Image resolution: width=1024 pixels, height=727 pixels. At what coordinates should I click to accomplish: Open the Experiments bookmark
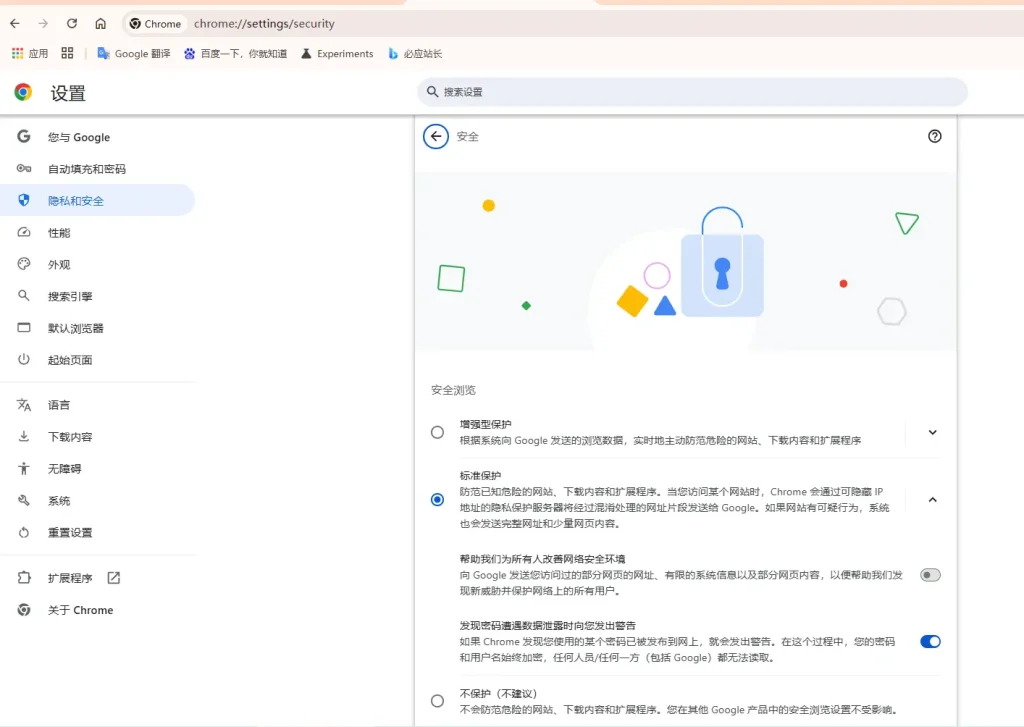coord(337,54)
